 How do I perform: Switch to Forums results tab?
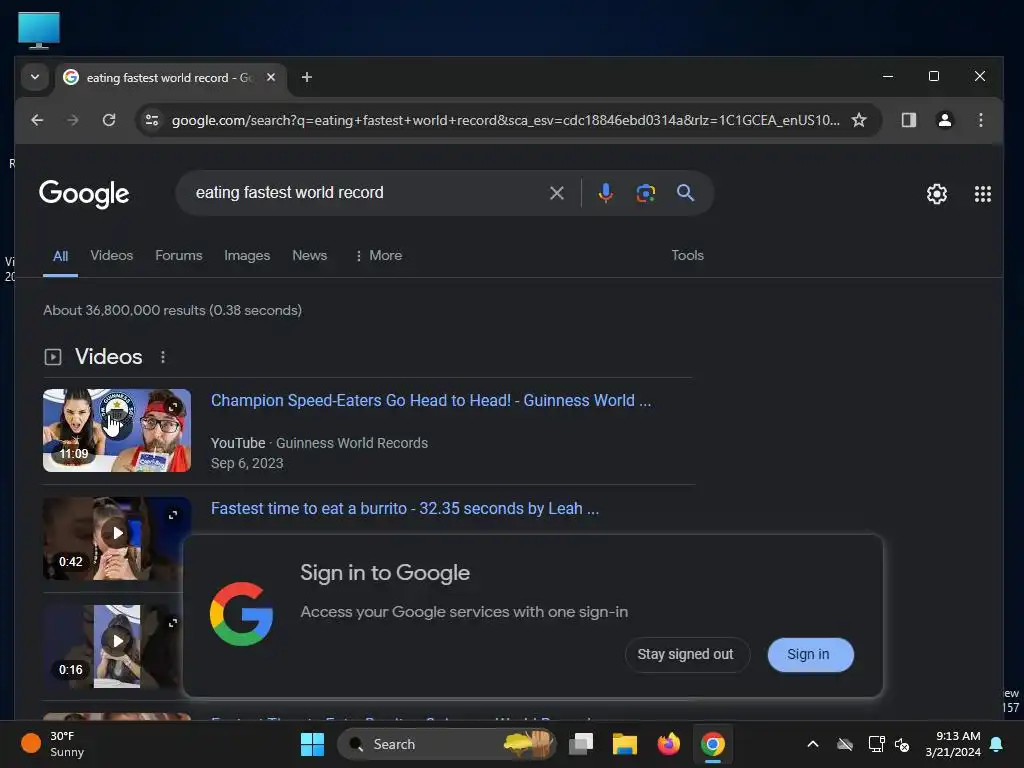(178, 255)
